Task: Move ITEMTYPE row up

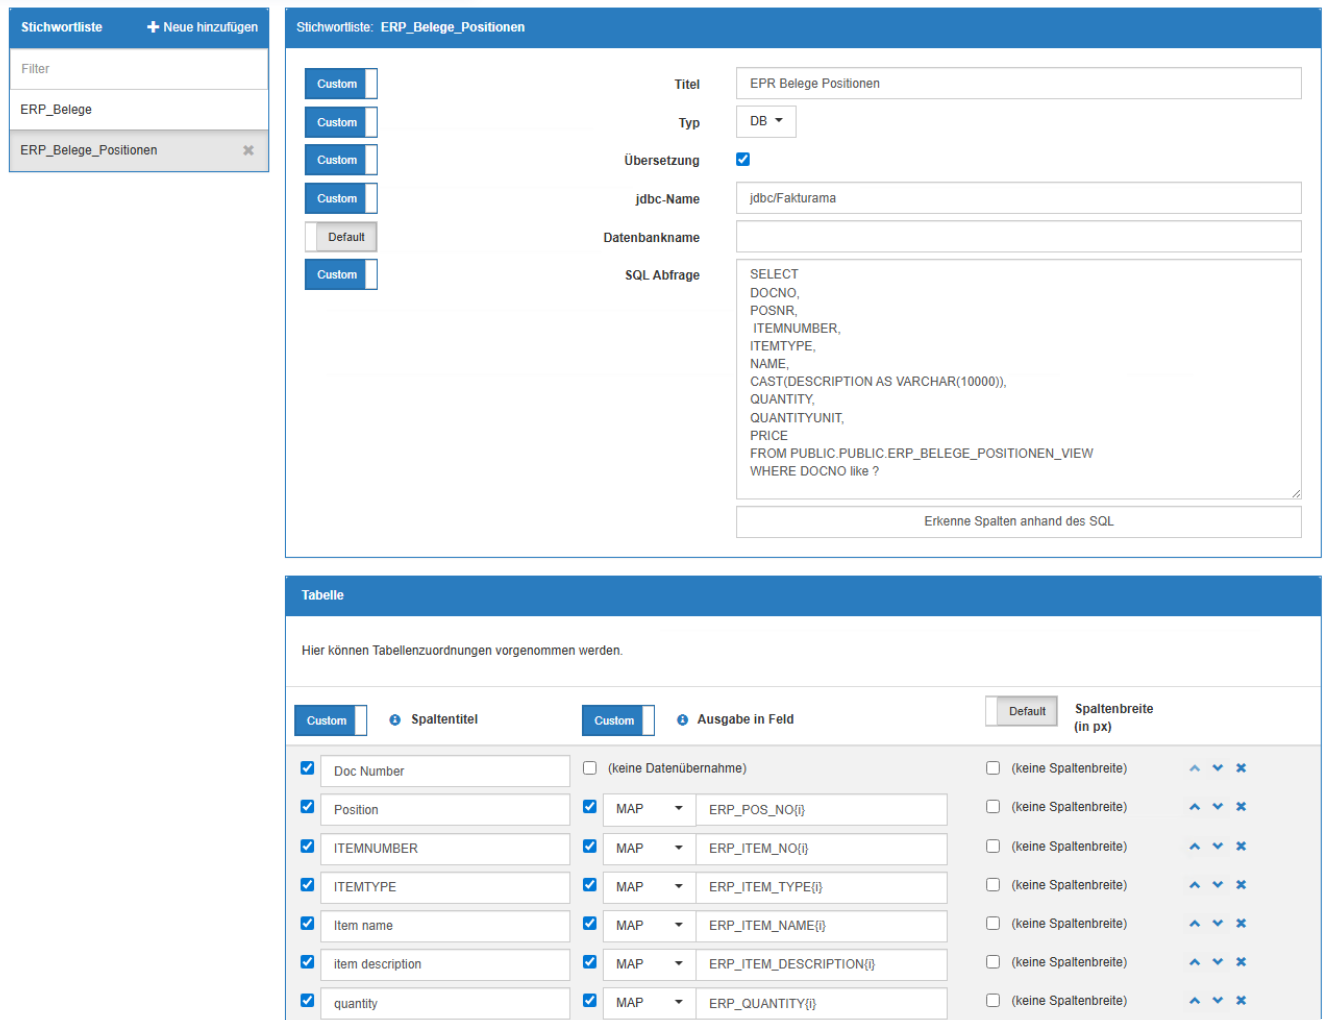Action: click(x=1194, y=885)
